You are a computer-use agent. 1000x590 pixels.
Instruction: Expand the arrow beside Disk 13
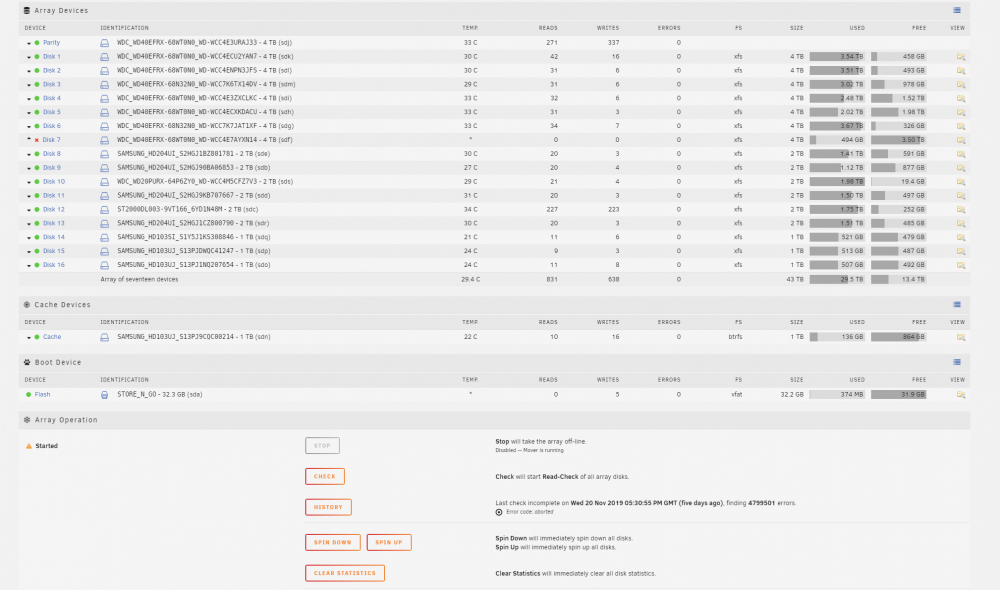coord(29,224)
